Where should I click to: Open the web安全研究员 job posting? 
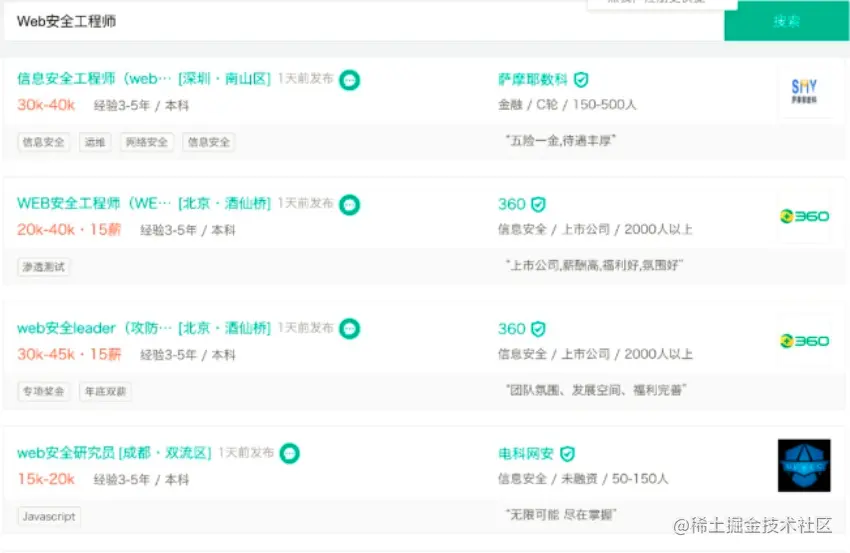click(66, 453)
